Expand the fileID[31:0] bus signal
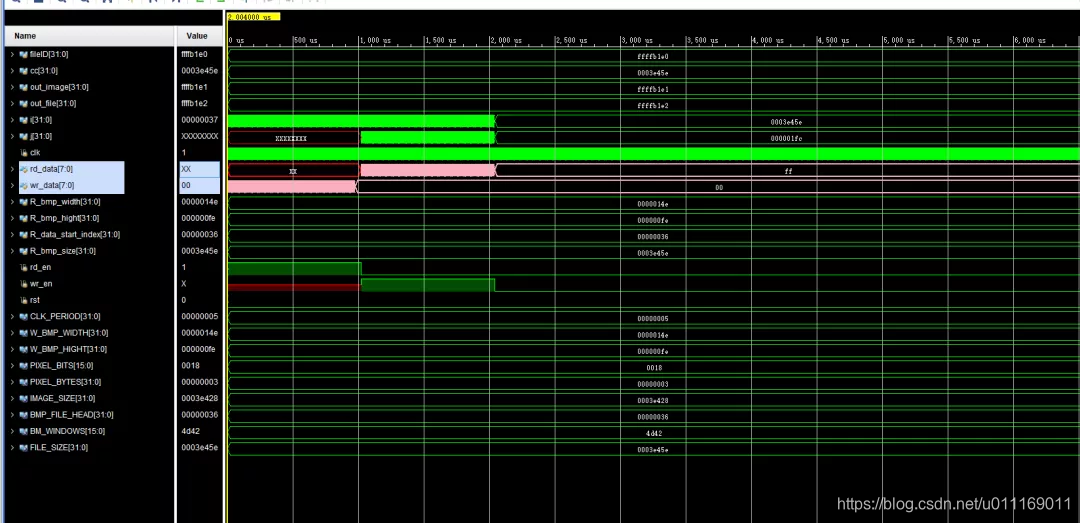1080x523 pixels. 12,54
